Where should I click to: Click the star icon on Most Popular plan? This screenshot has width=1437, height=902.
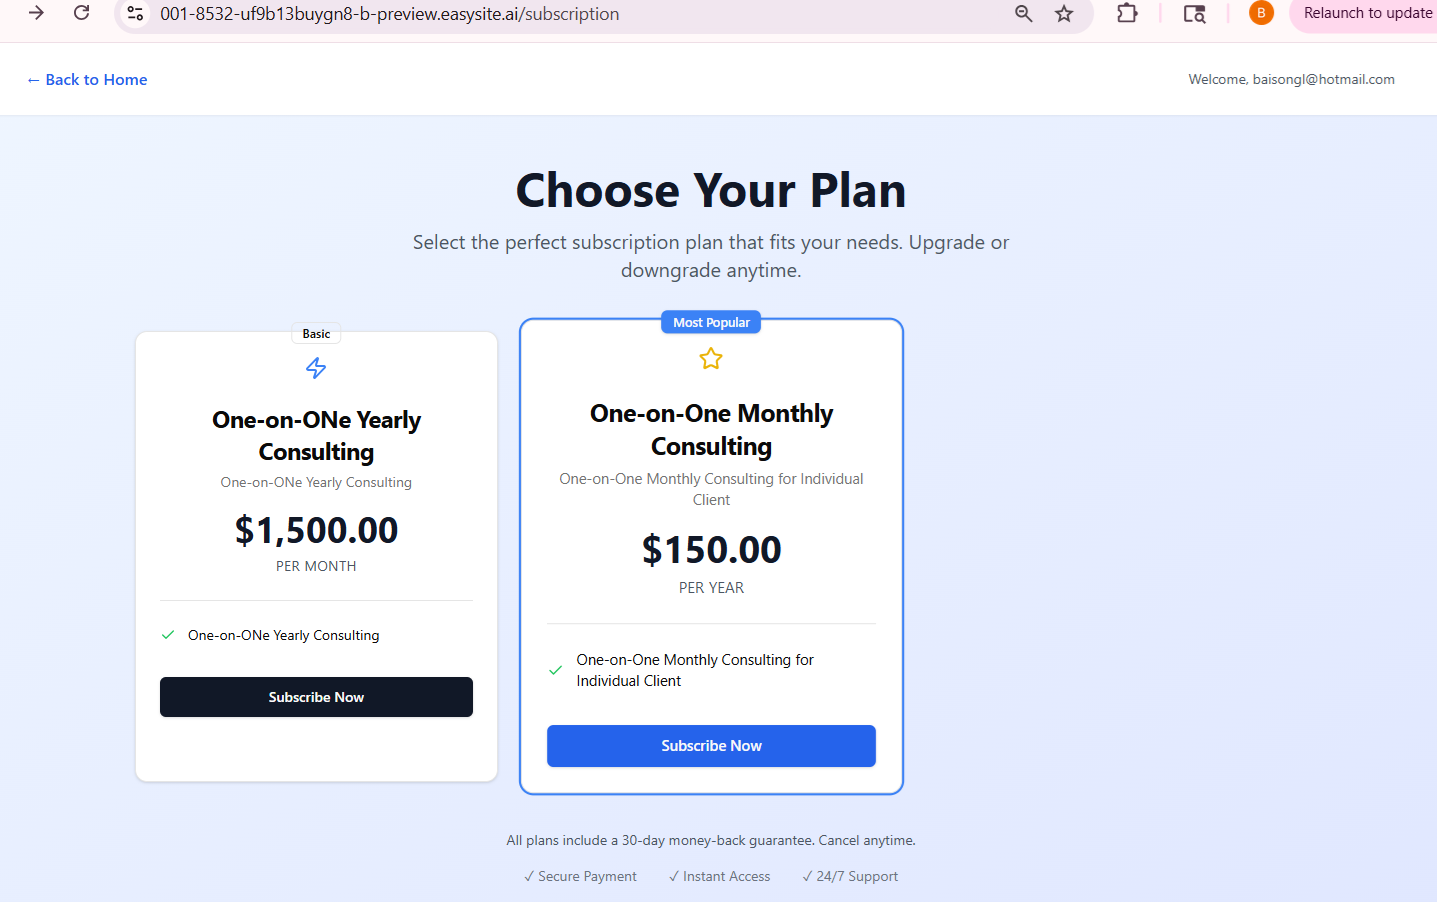[711, 359]
